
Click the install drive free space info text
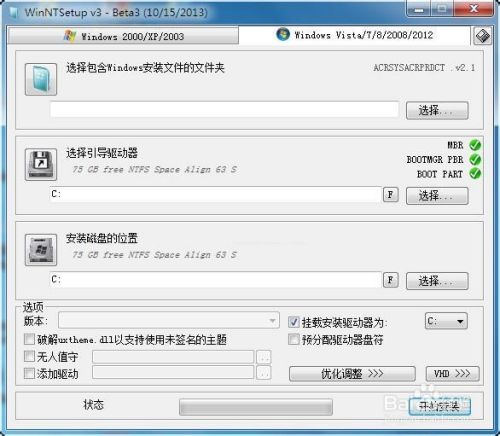155,255
